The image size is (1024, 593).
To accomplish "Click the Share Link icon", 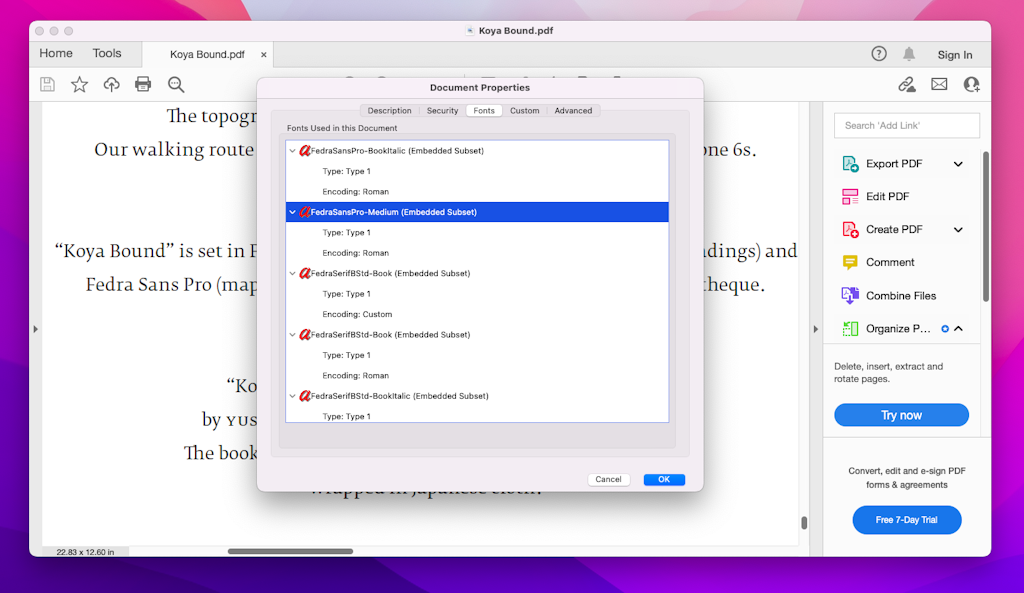I will [x=907, y=85].
